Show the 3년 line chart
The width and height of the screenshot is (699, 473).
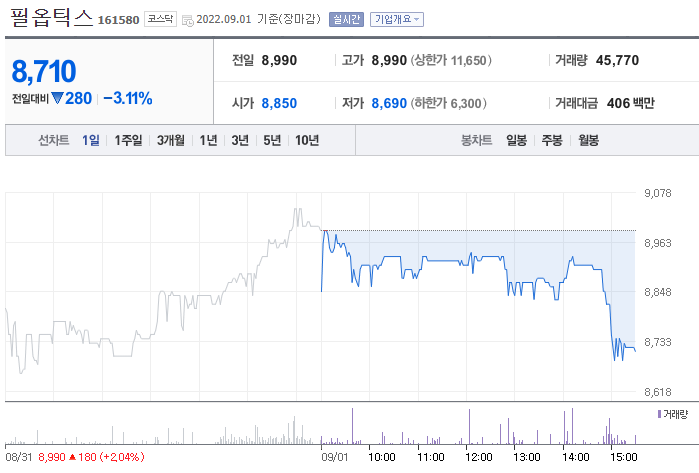[x=240, y=140]
